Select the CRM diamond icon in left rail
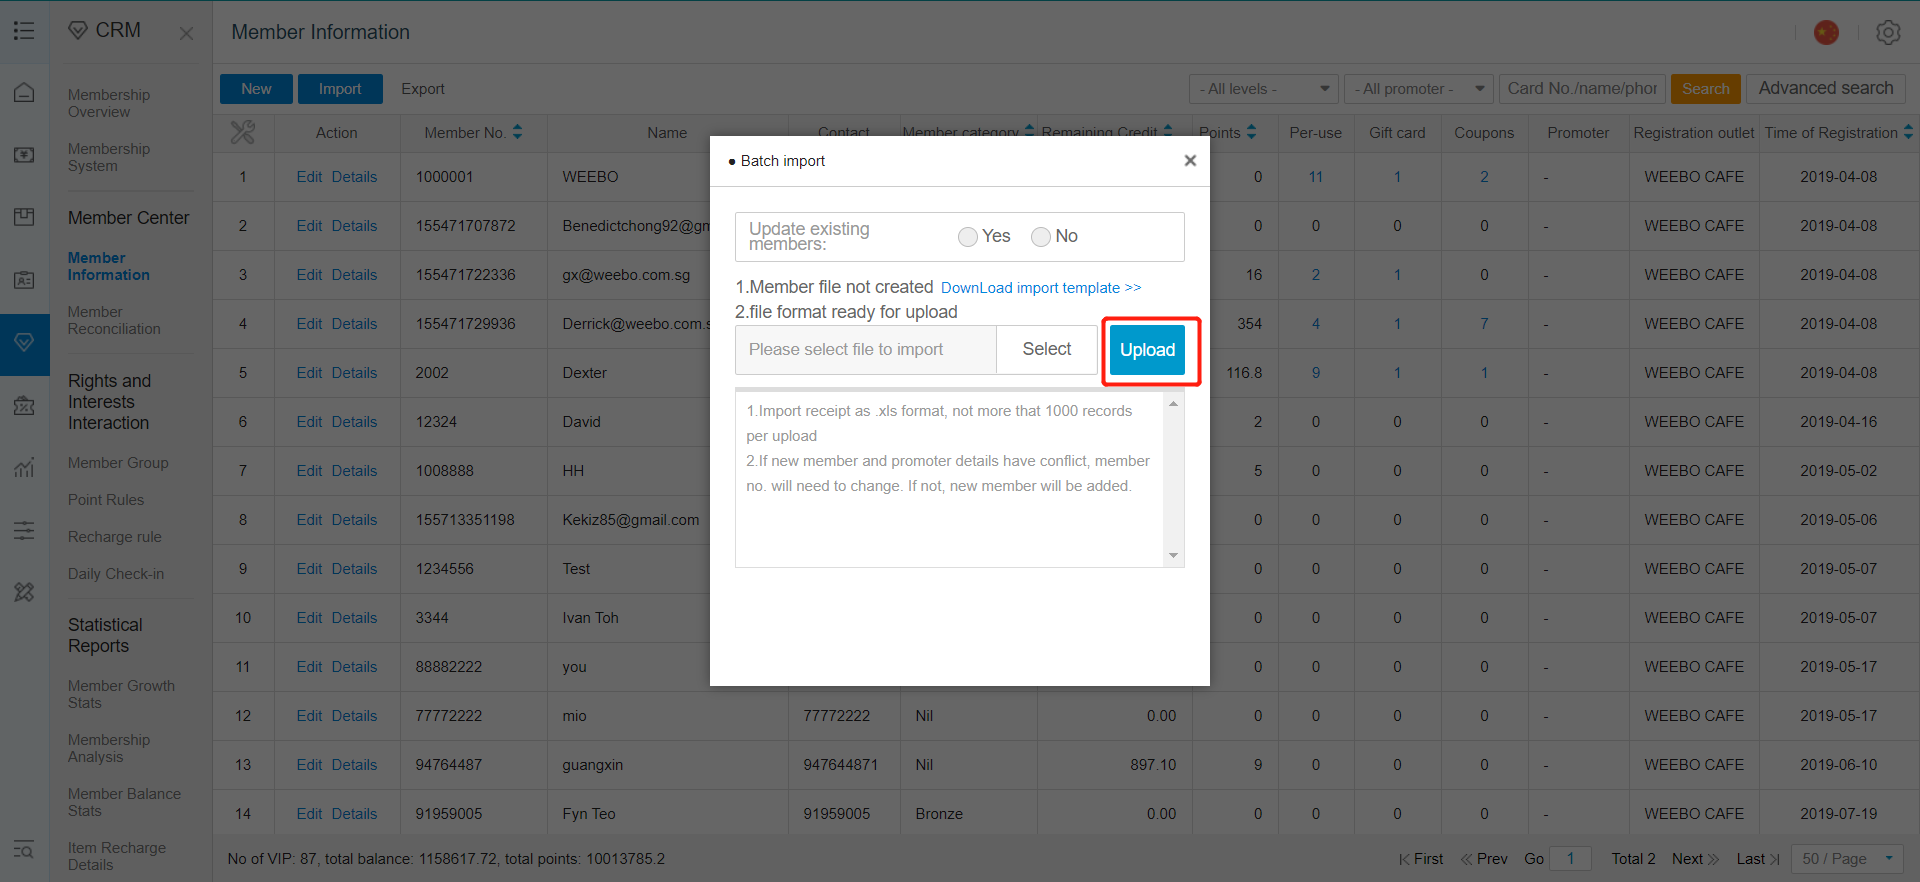Image resolution: width=1920 pixels, height=882 pixels. pos(24,343)
